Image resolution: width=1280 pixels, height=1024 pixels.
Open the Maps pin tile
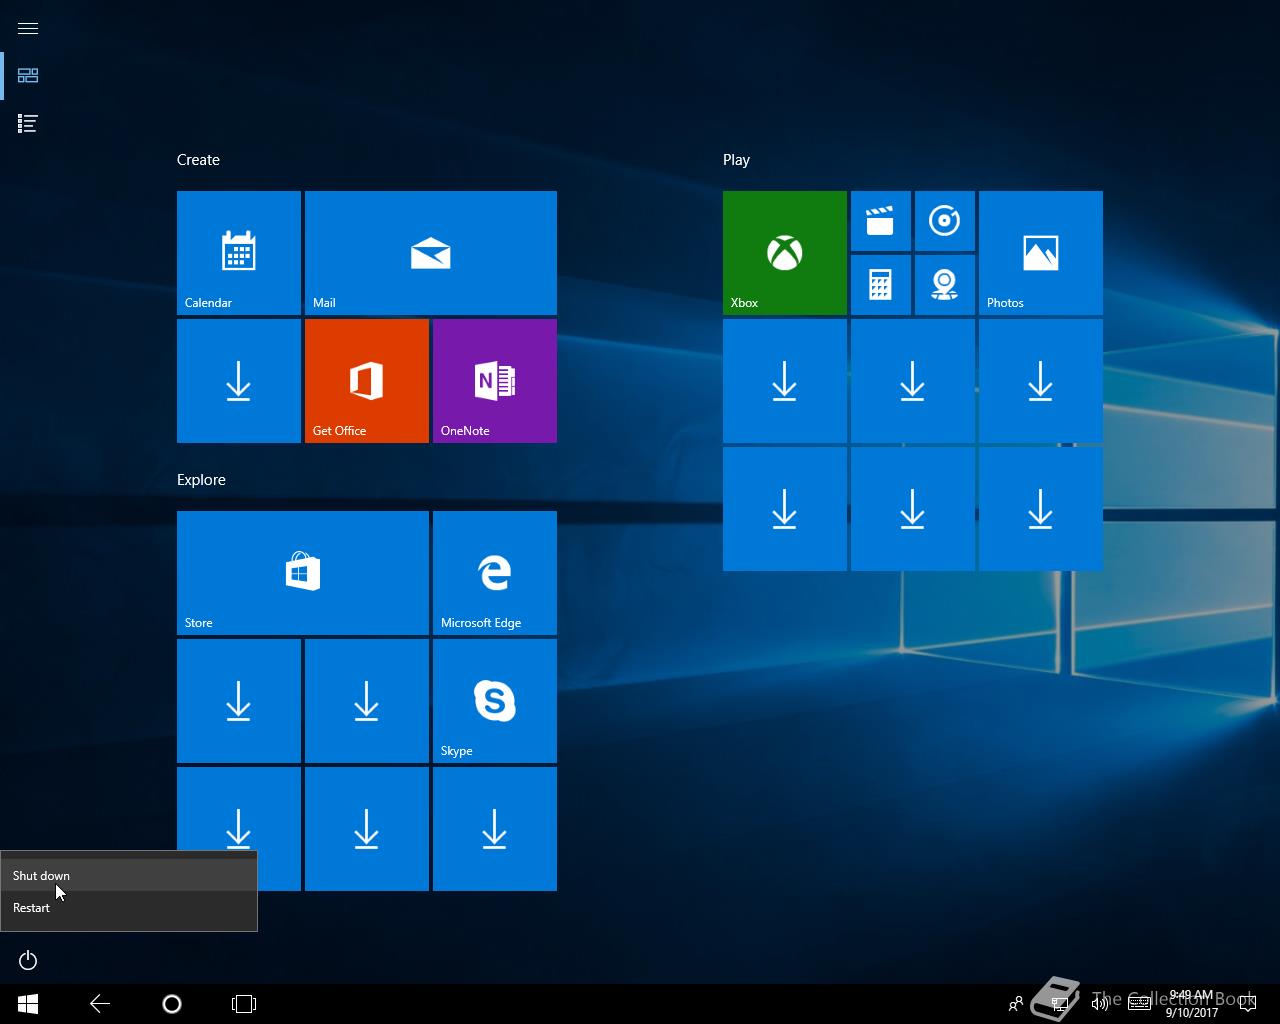(945, 285)
